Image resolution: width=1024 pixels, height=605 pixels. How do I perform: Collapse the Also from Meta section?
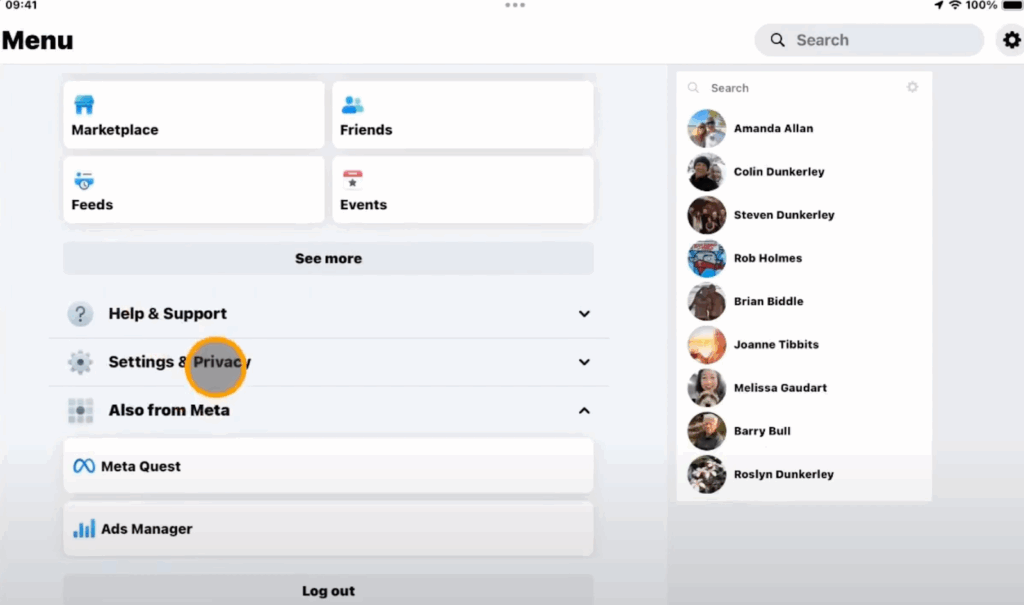584,411
